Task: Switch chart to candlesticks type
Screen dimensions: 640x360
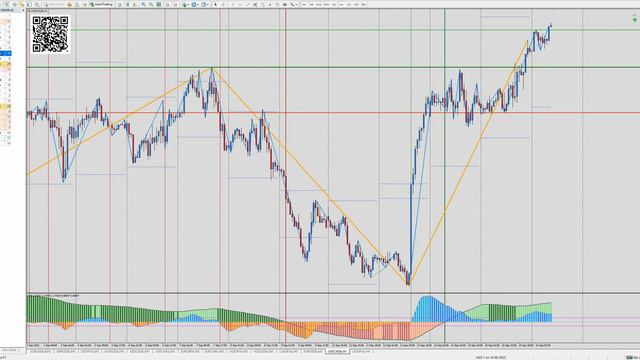Action: 127,4
